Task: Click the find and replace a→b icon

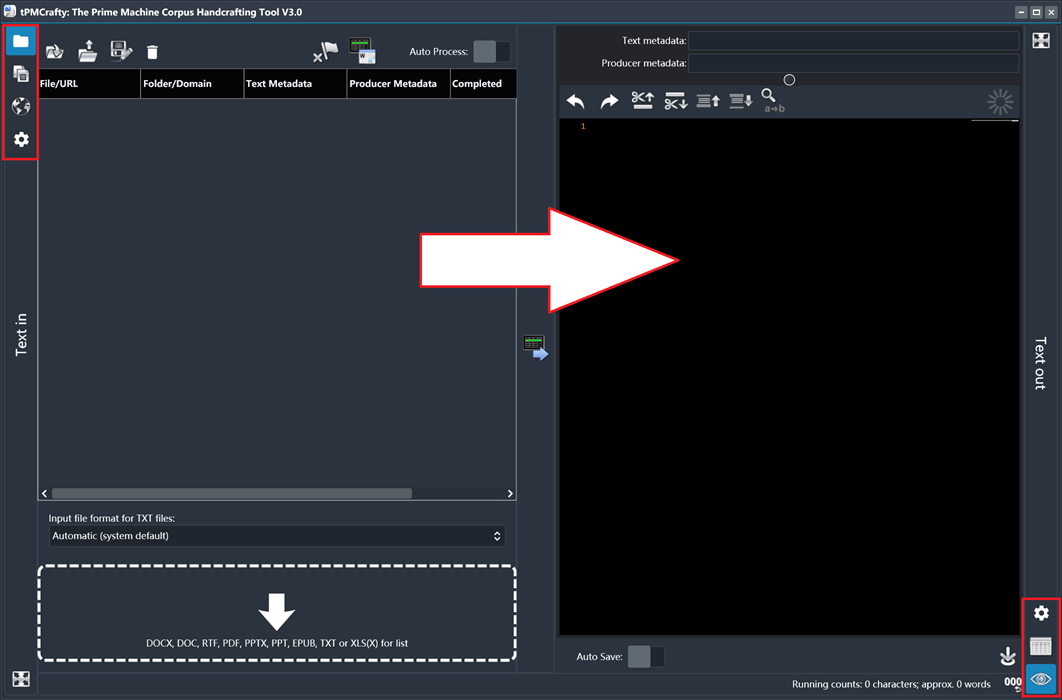Action: 773,101
